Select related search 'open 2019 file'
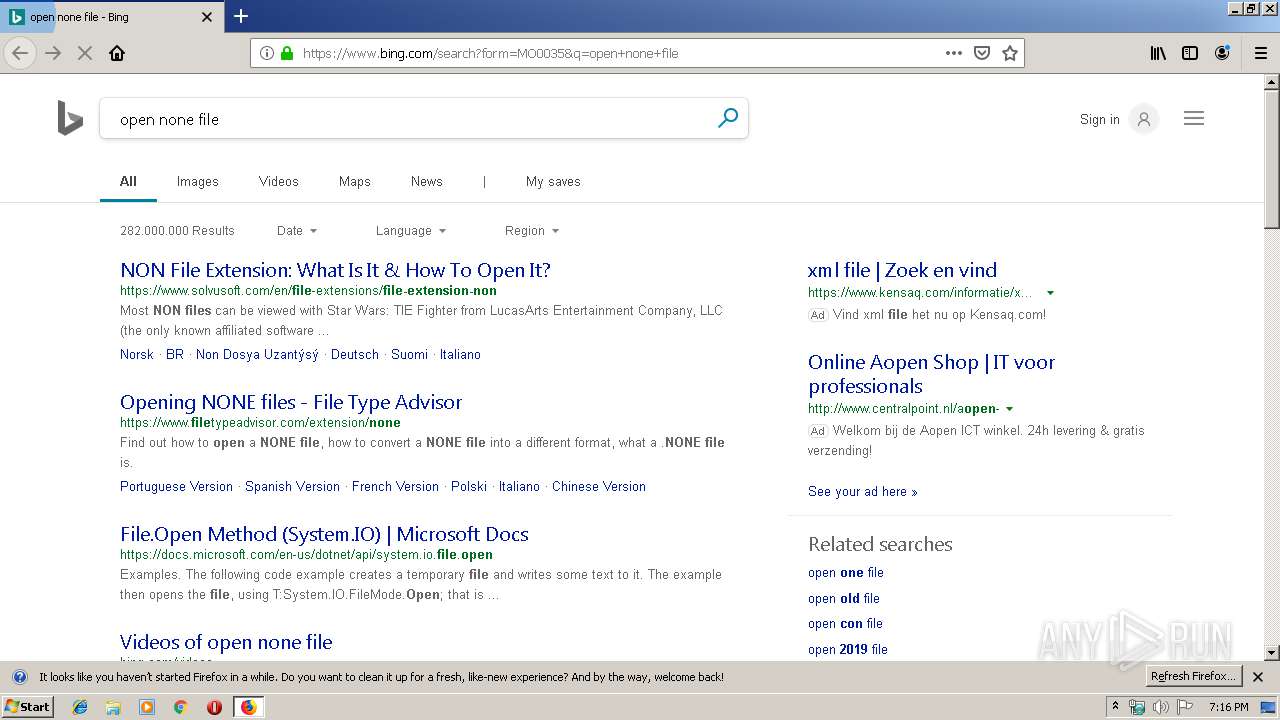Image resolution: width=1280 pixels, height=720 pixels. pyautogui.click(x=848, y=650)
